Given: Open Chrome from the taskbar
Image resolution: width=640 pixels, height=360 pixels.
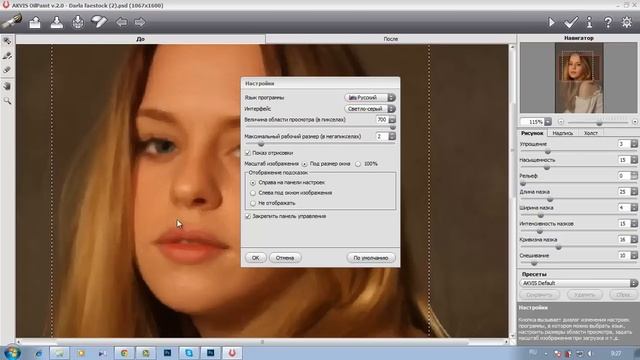Looking at the screenshot, I should click(124, 353).
